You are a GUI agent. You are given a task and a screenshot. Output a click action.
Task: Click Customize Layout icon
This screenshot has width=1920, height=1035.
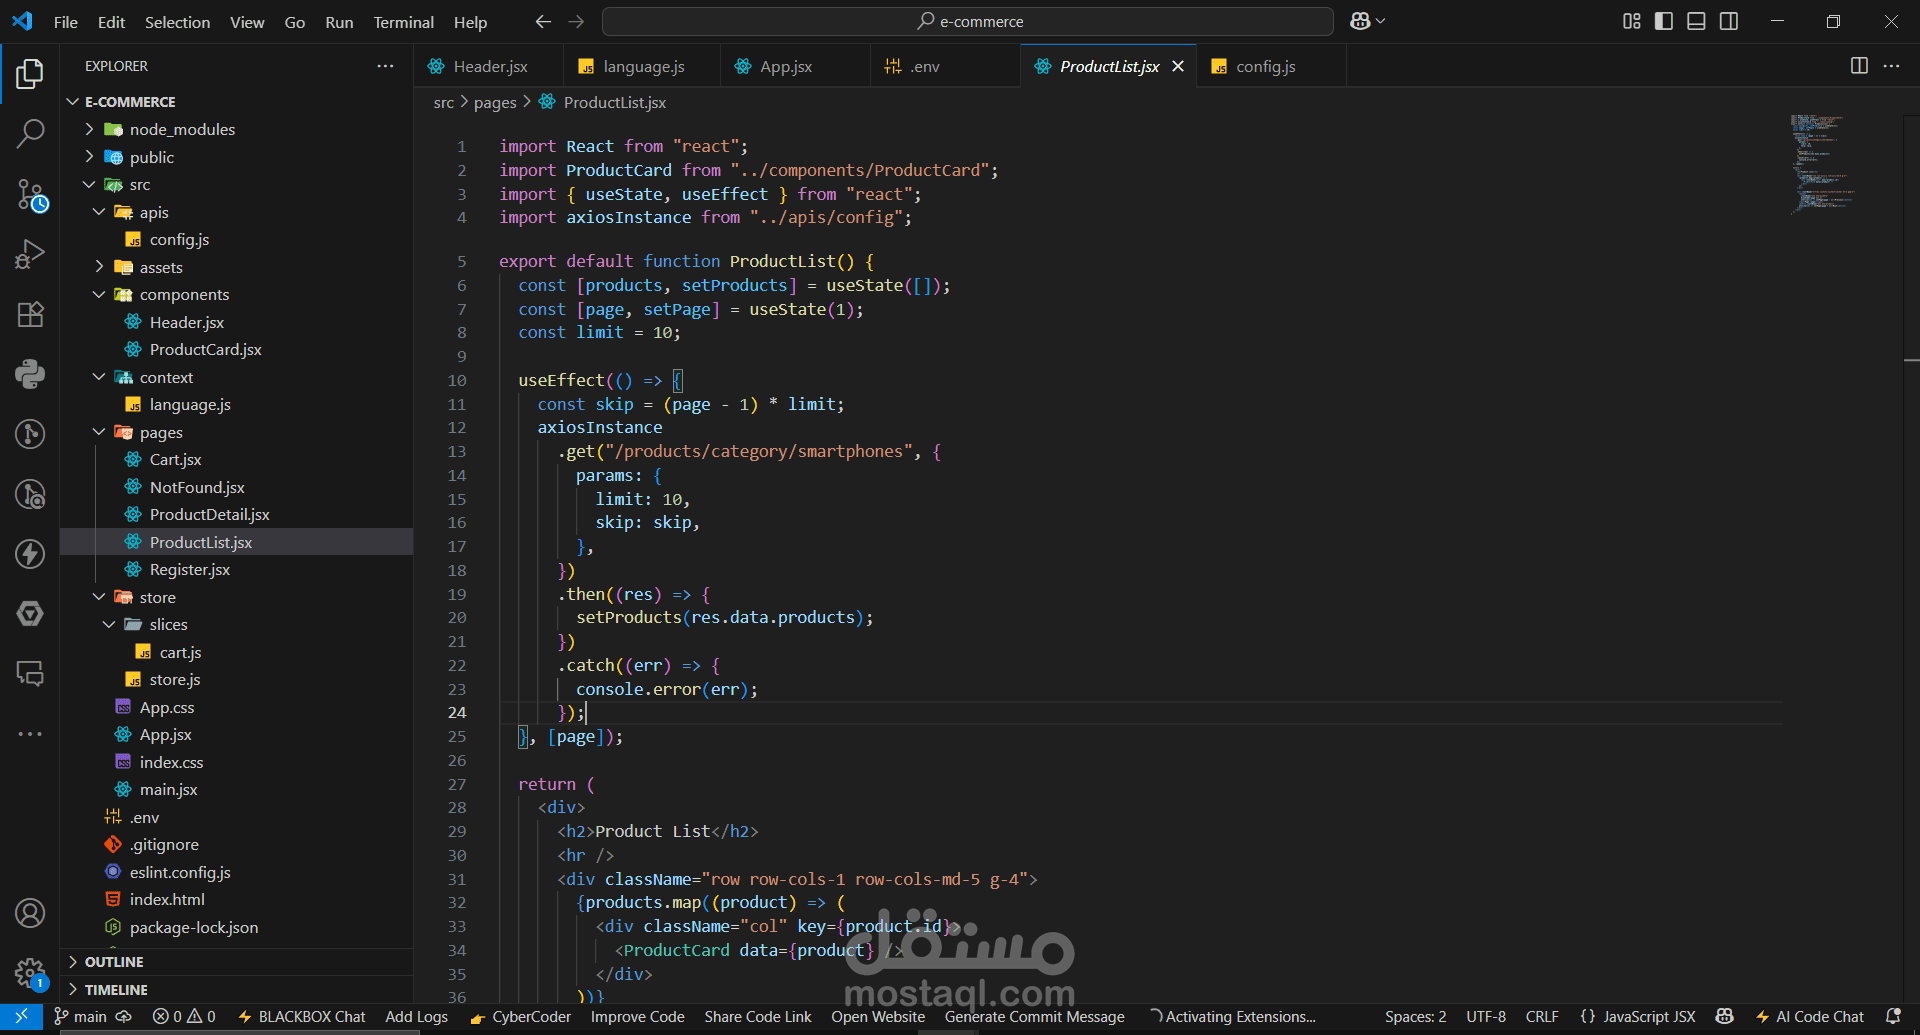coord(1631,21)
